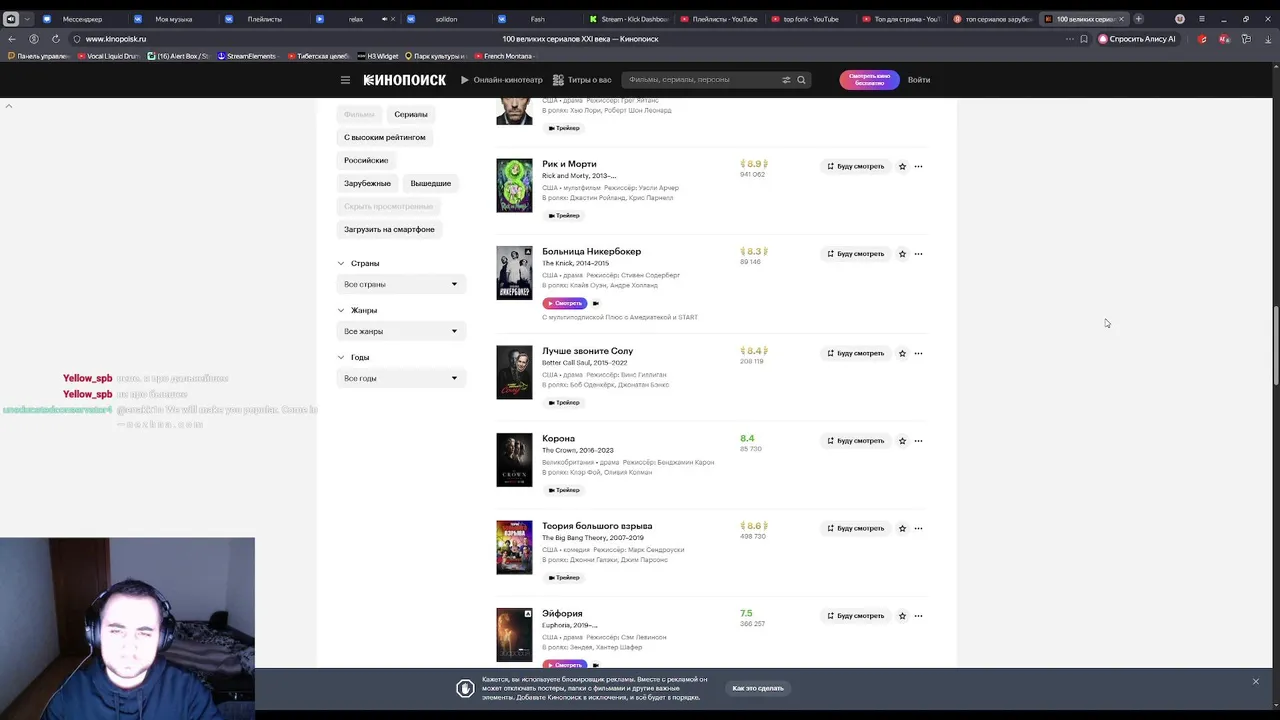Toggle the Зарубежные filter chip

coord(368,183)
